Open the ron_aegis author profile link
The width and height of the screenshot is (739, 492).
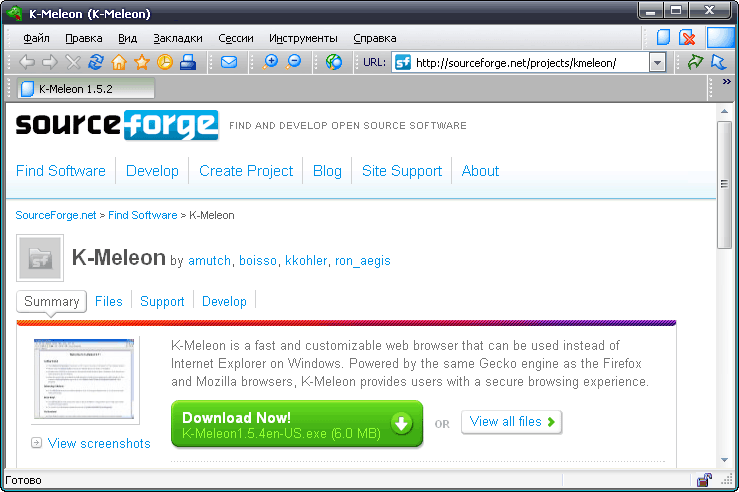click(363, 260)
